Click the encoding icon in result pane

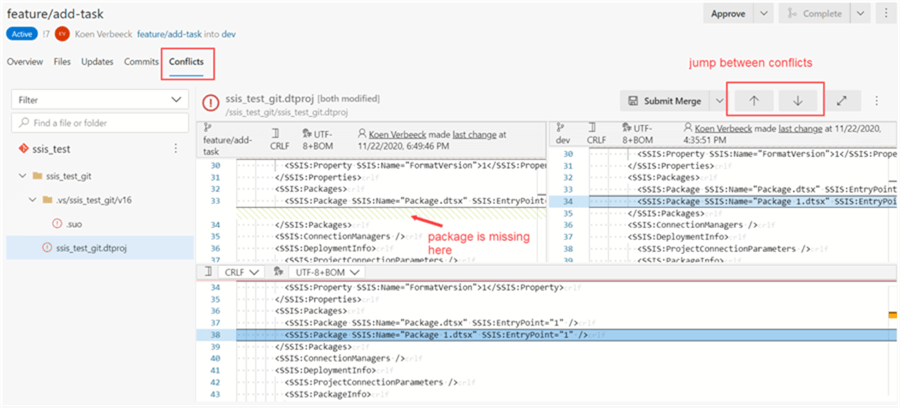tap(278, 272)
